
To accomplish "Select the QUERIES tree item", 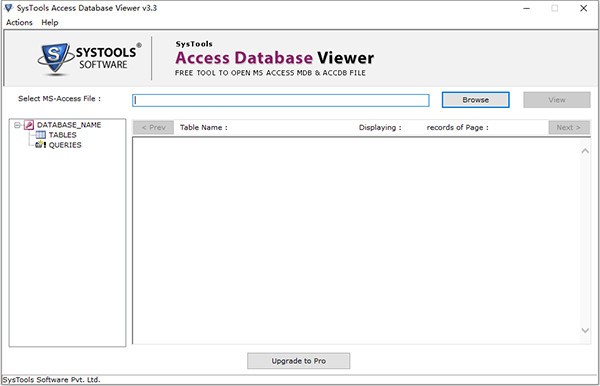I will (65, 145).
